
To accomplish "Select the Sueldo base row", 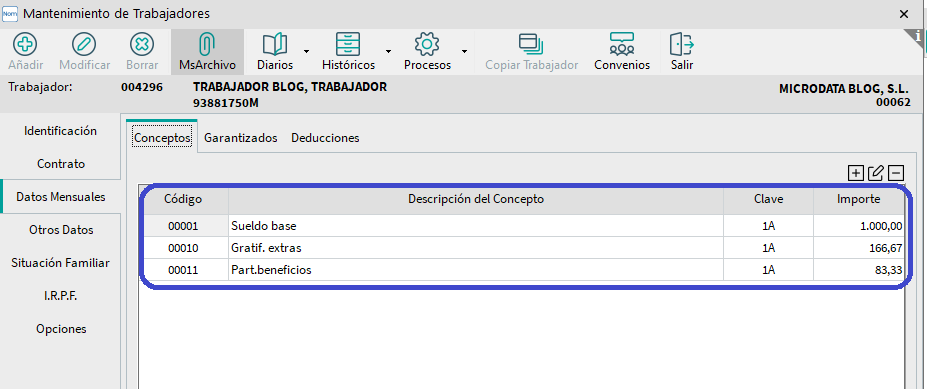I will (x=522, y=226).
